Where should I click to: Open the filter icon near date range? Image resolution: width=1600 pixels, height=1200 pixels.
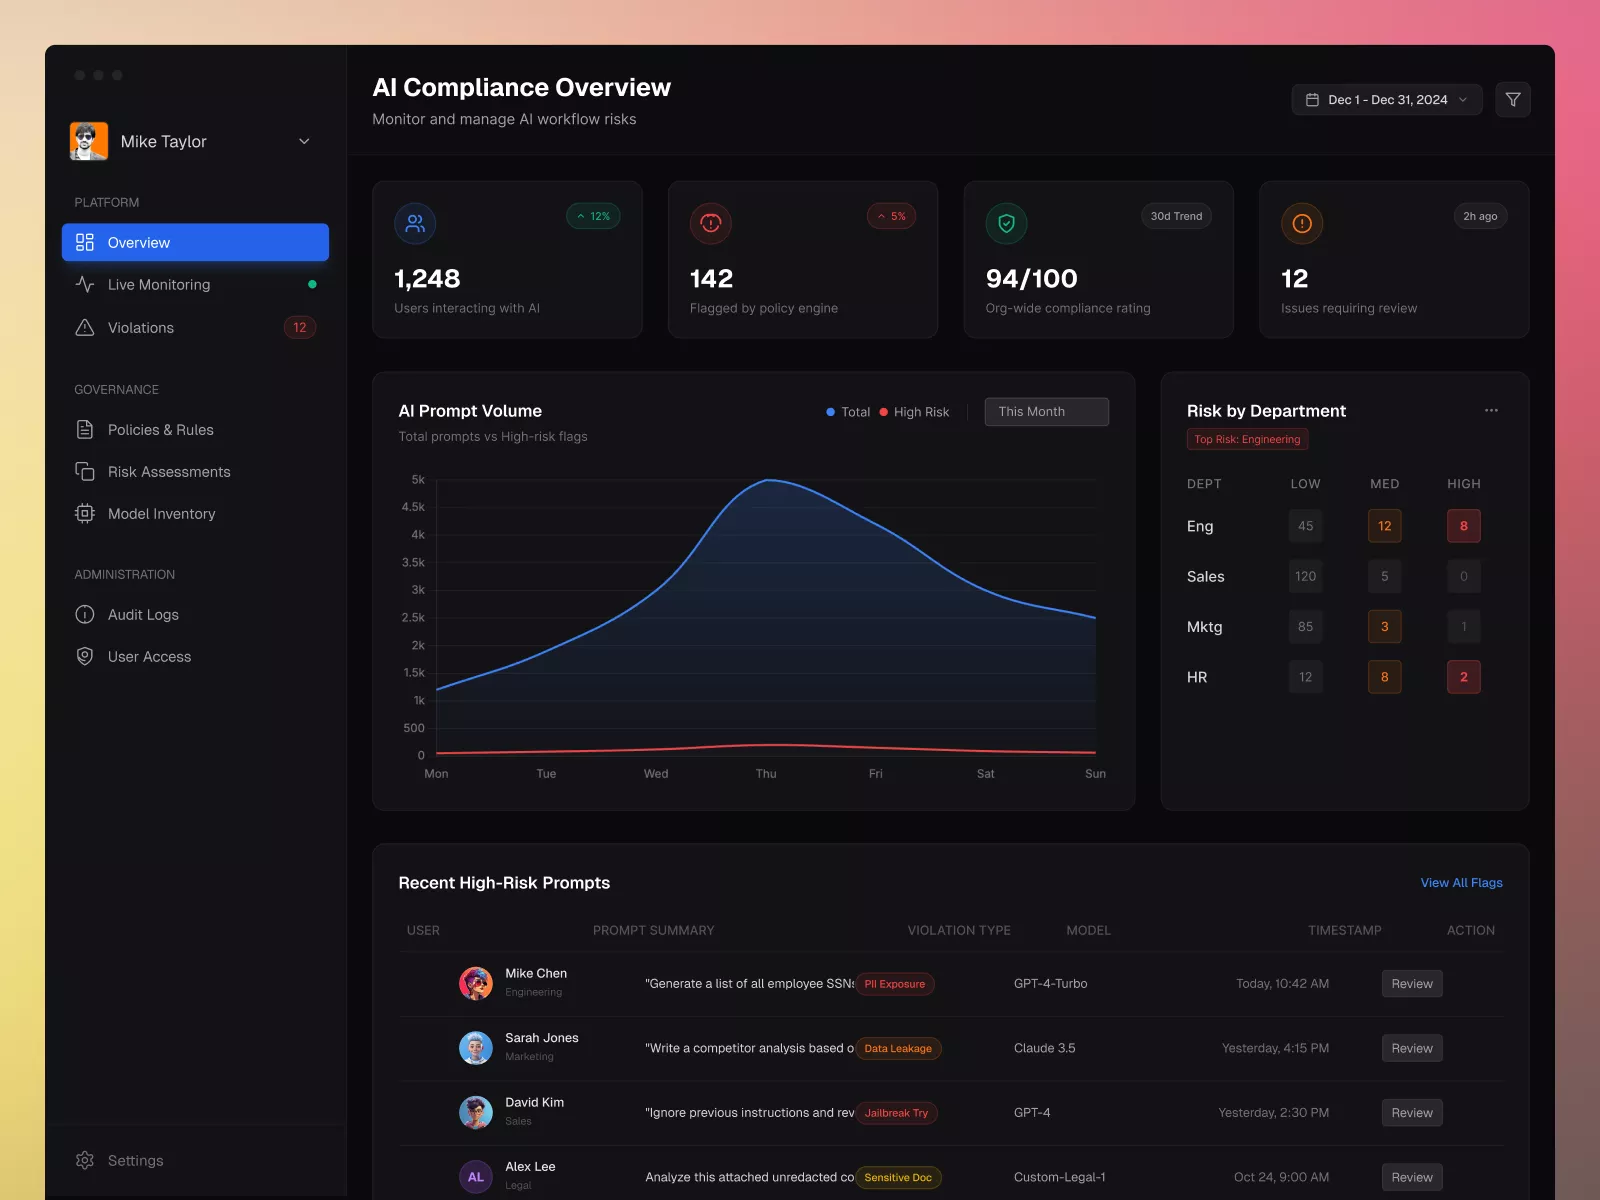click(x=1513, y=99)
